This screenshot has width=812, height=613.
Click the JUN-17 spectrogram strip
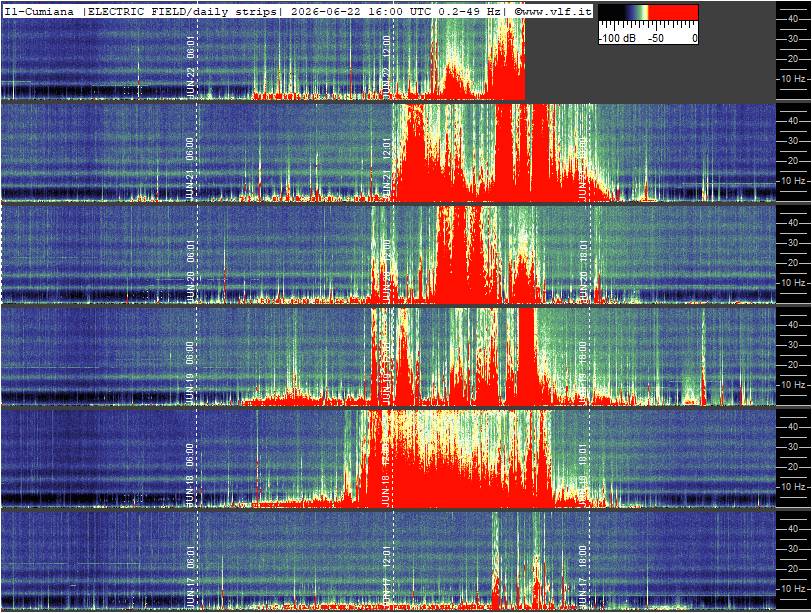coord(388,561)
